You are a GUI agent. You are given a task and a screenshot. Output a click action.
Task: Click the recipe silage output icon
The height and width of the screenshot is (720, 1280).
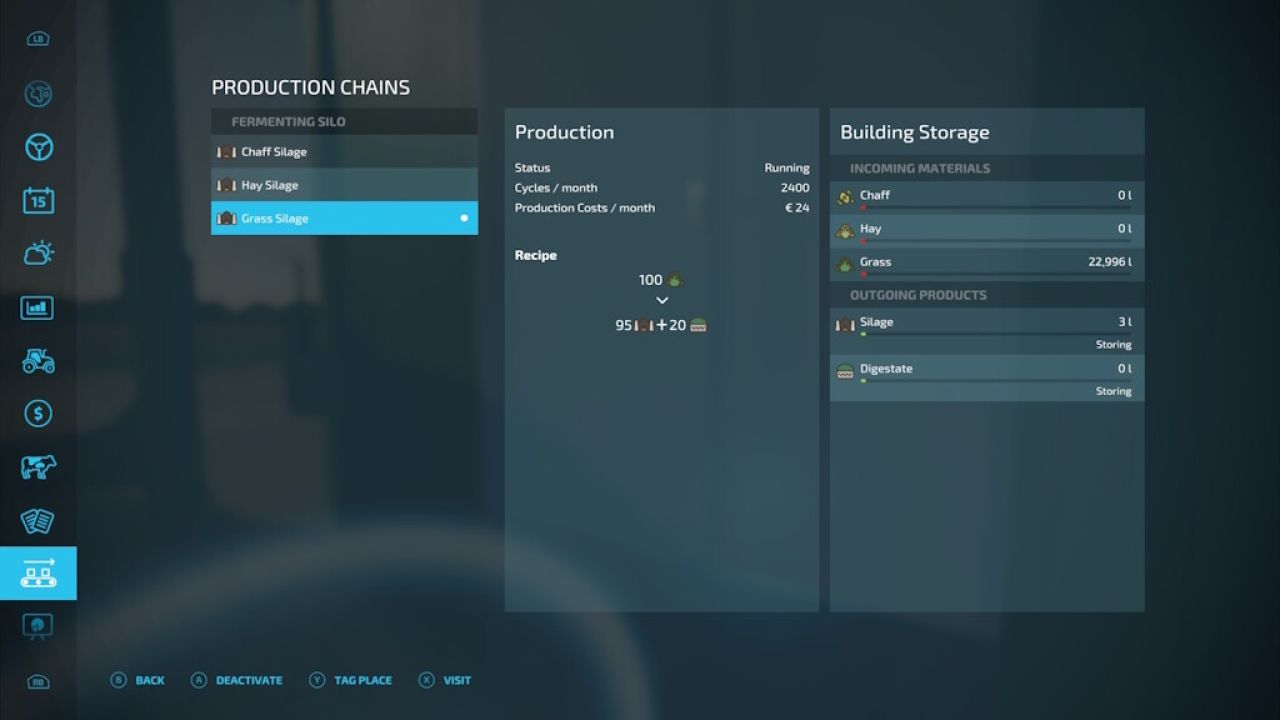644,325
